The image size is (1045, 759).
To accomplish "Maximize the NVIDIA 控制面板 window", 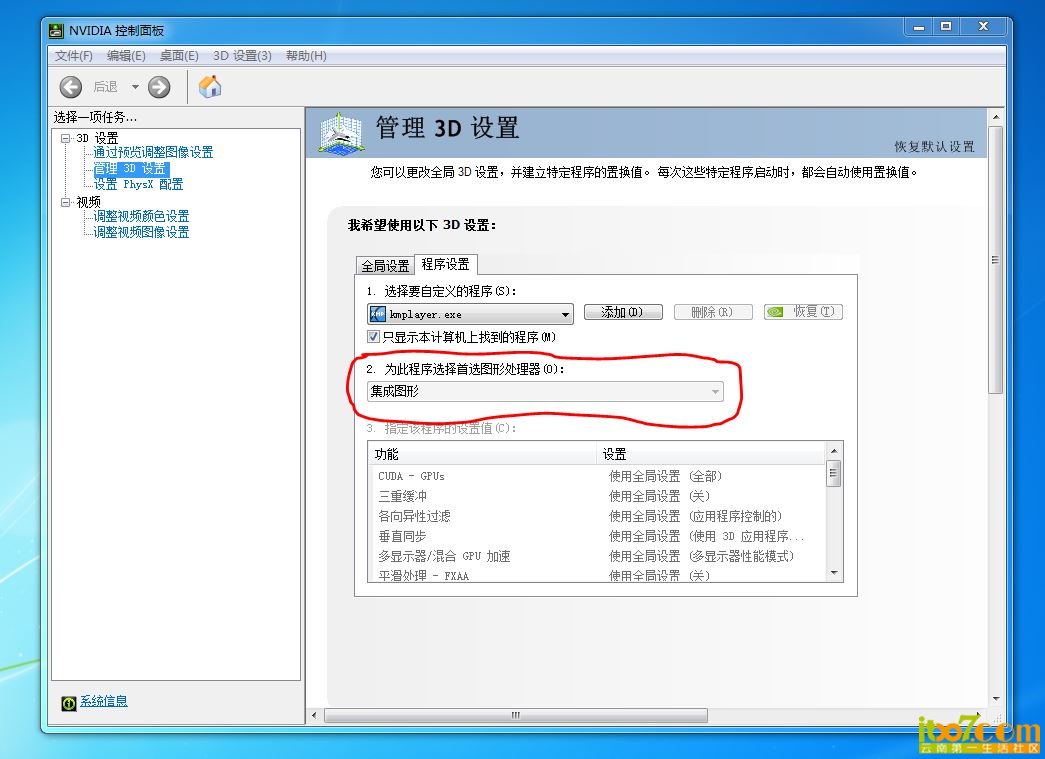I will tap(946, 27).
